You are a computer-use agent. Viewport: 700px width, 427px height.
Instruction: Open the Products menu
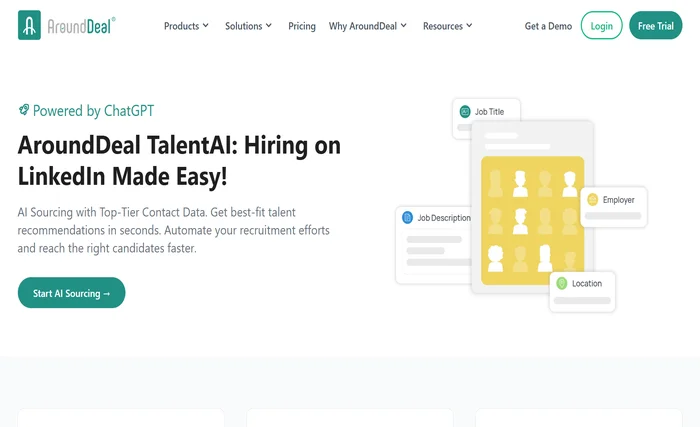(186, 26)
